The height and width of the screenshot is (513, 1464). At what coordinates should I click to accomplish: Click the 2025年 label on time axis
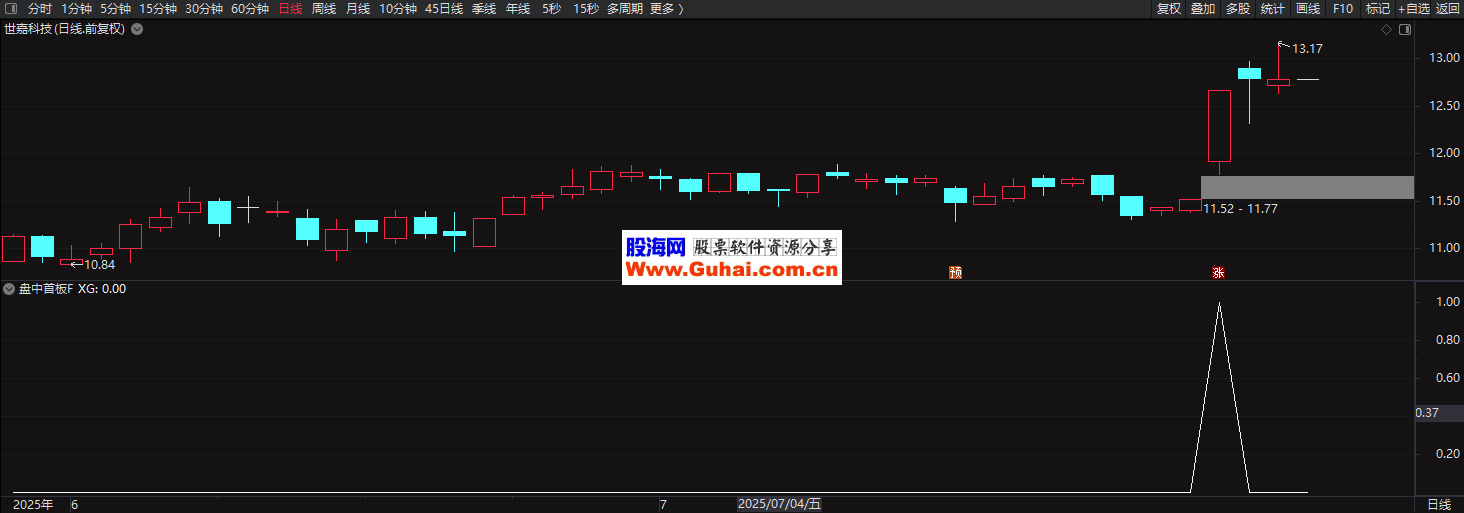click(34, 505)
